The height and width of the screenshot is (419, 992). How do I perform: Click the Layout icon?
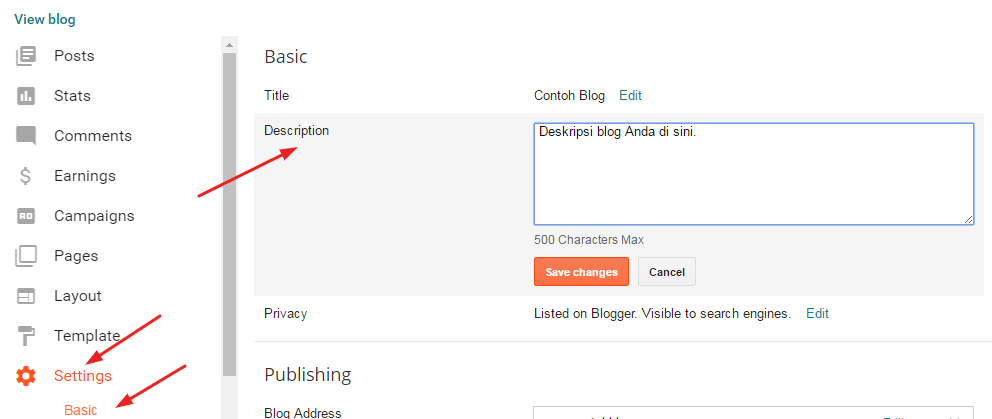pos(26,296)
